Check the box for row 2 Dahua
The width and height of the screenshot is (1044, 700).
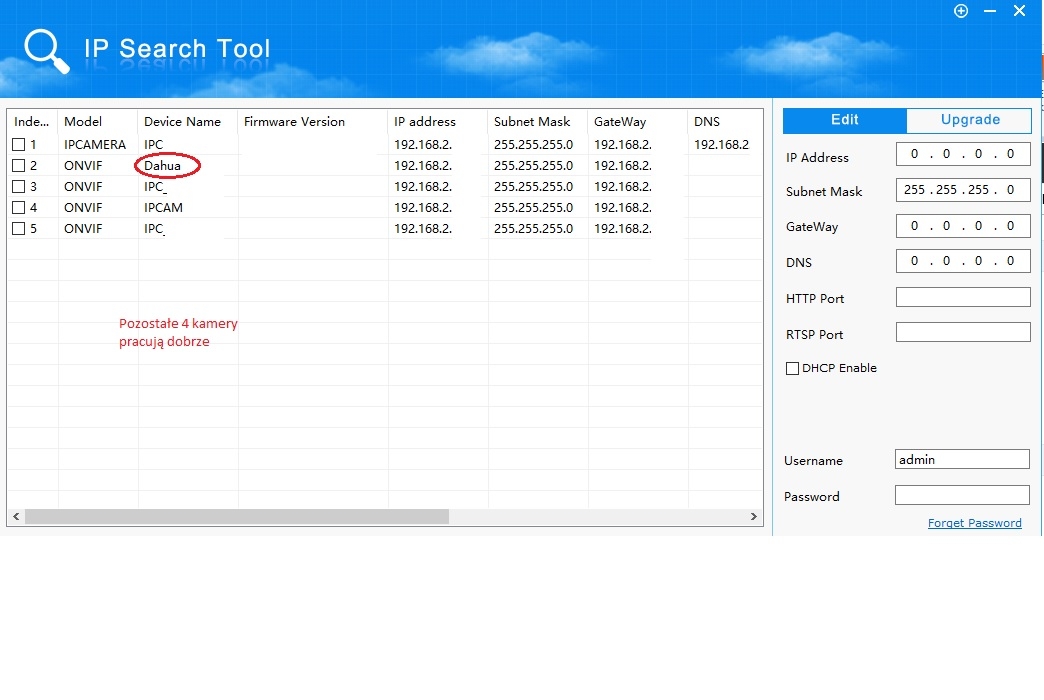[19, 165]
